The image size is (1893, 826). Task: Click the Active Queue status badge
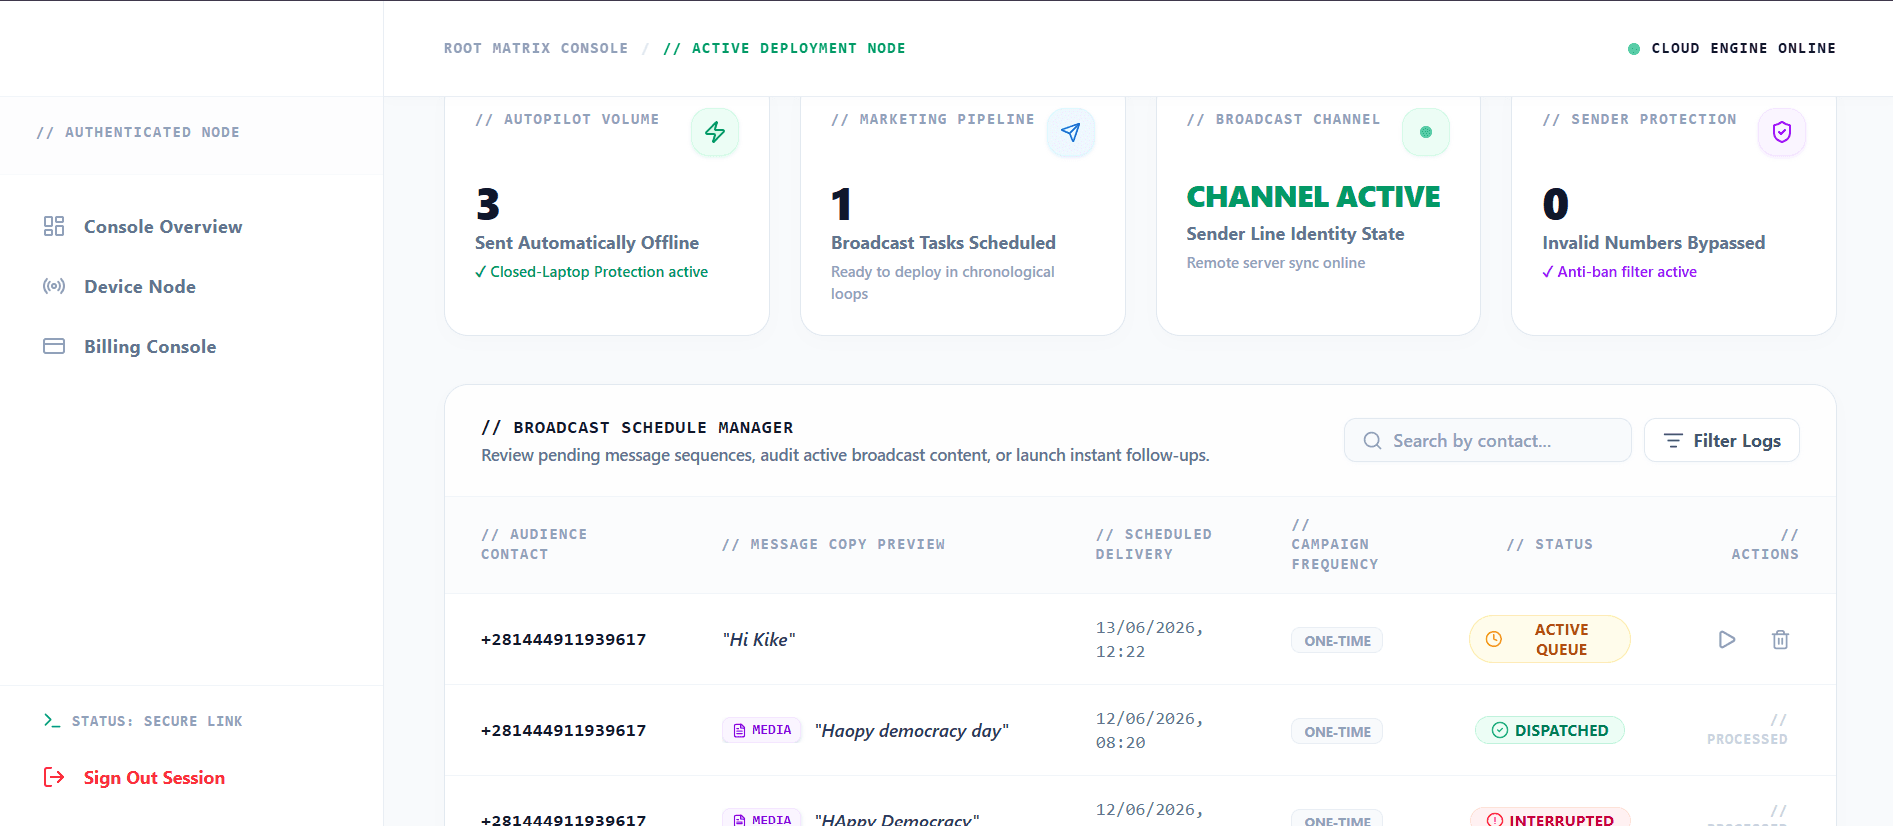point(1550,639)
